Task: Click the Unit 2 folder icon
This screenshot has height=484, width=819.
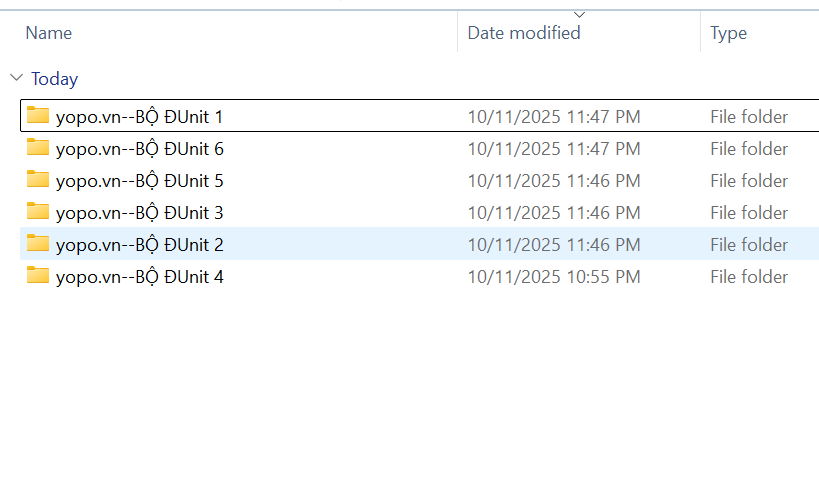Action: pos(38,244)
